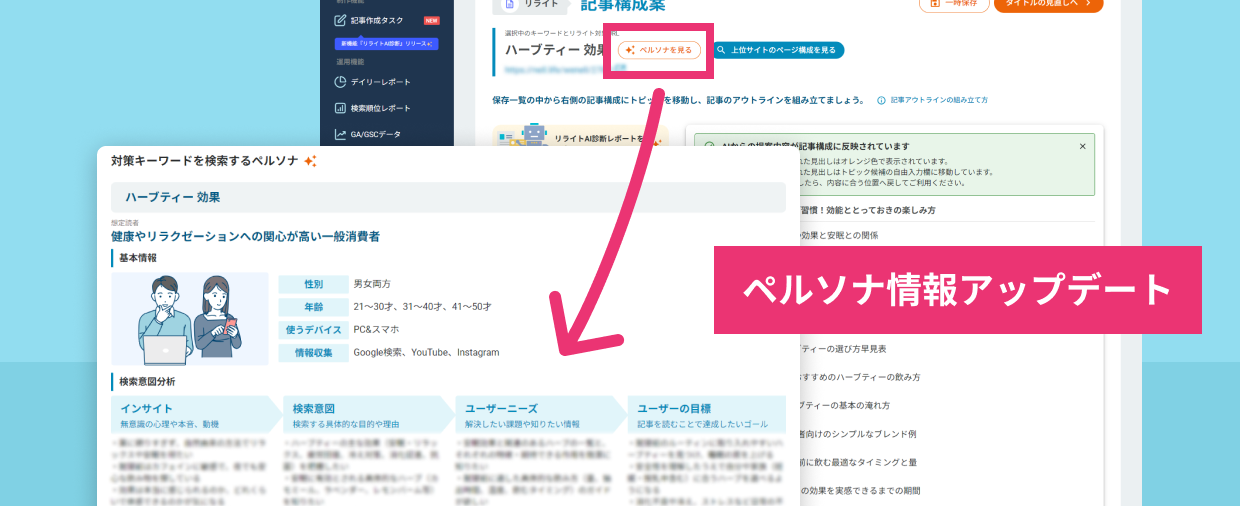Select outline item すすめのハーブティーの飲み方
The width and height of the screenshot is (1240, 506).
pos(860,377)
